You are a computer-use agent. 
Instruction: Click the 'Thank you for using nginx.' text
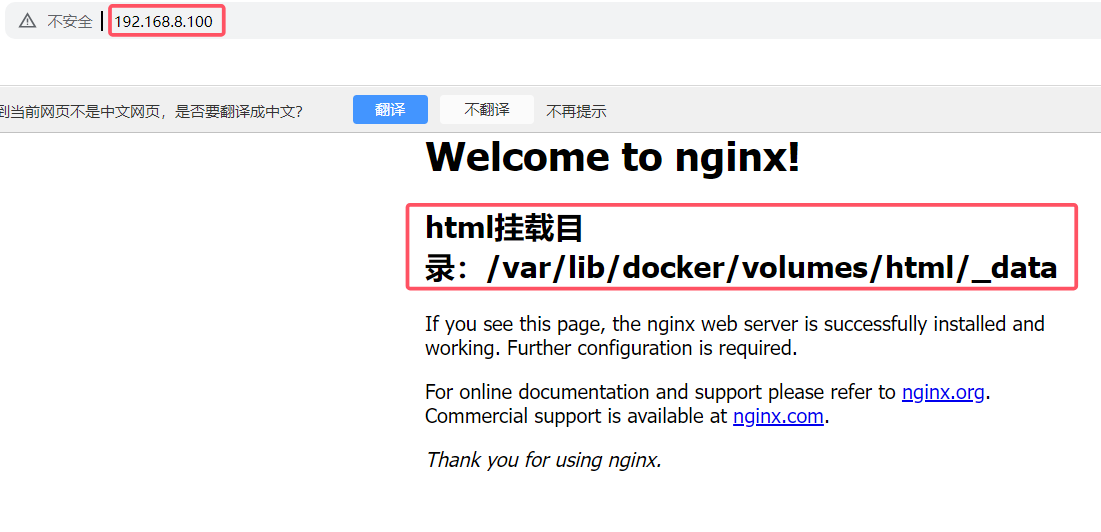[543, 460]
